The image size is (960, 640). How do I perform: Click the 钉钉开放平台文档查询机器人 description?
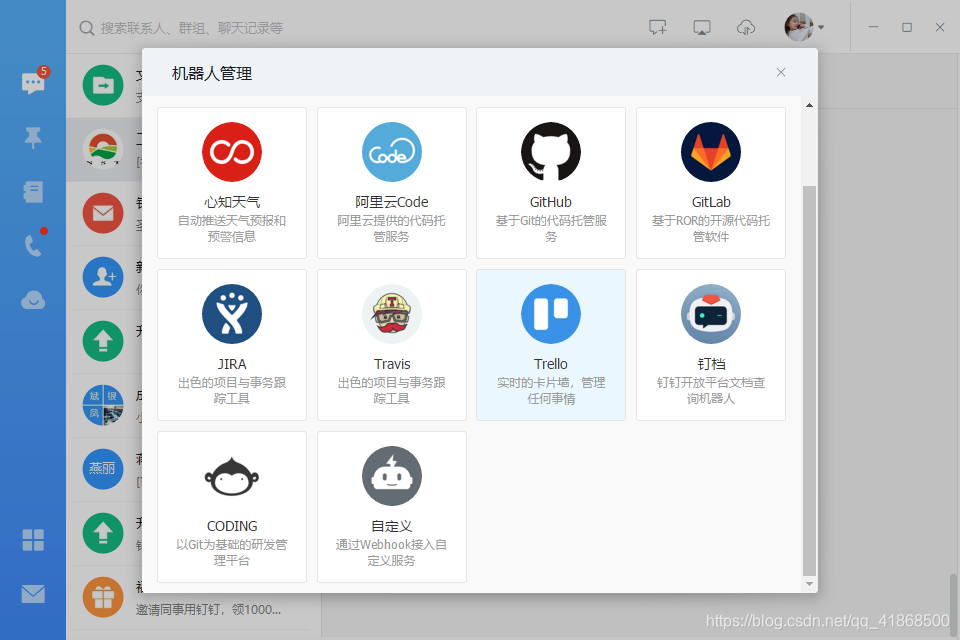[711, 391]
